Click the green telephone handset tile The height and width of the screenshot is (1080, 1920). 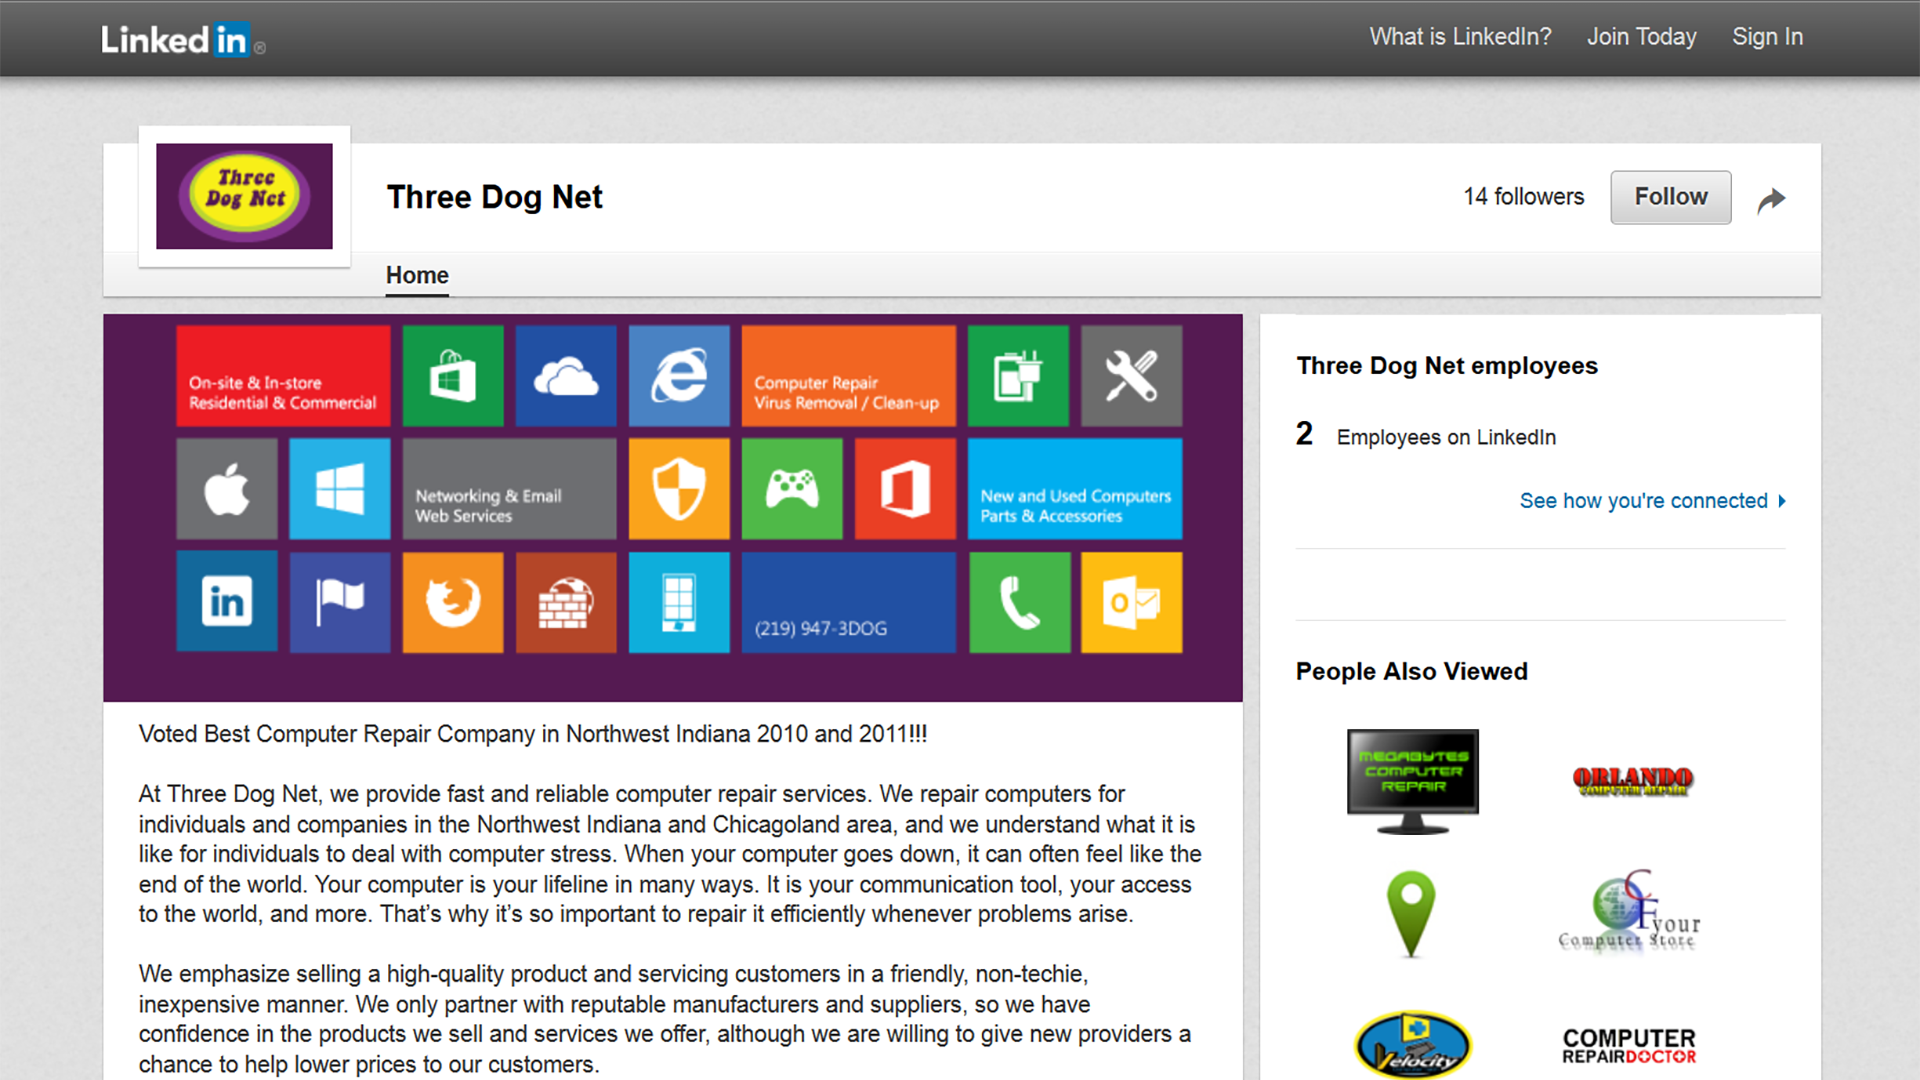pyautogui.click(x=1019, y=602)
